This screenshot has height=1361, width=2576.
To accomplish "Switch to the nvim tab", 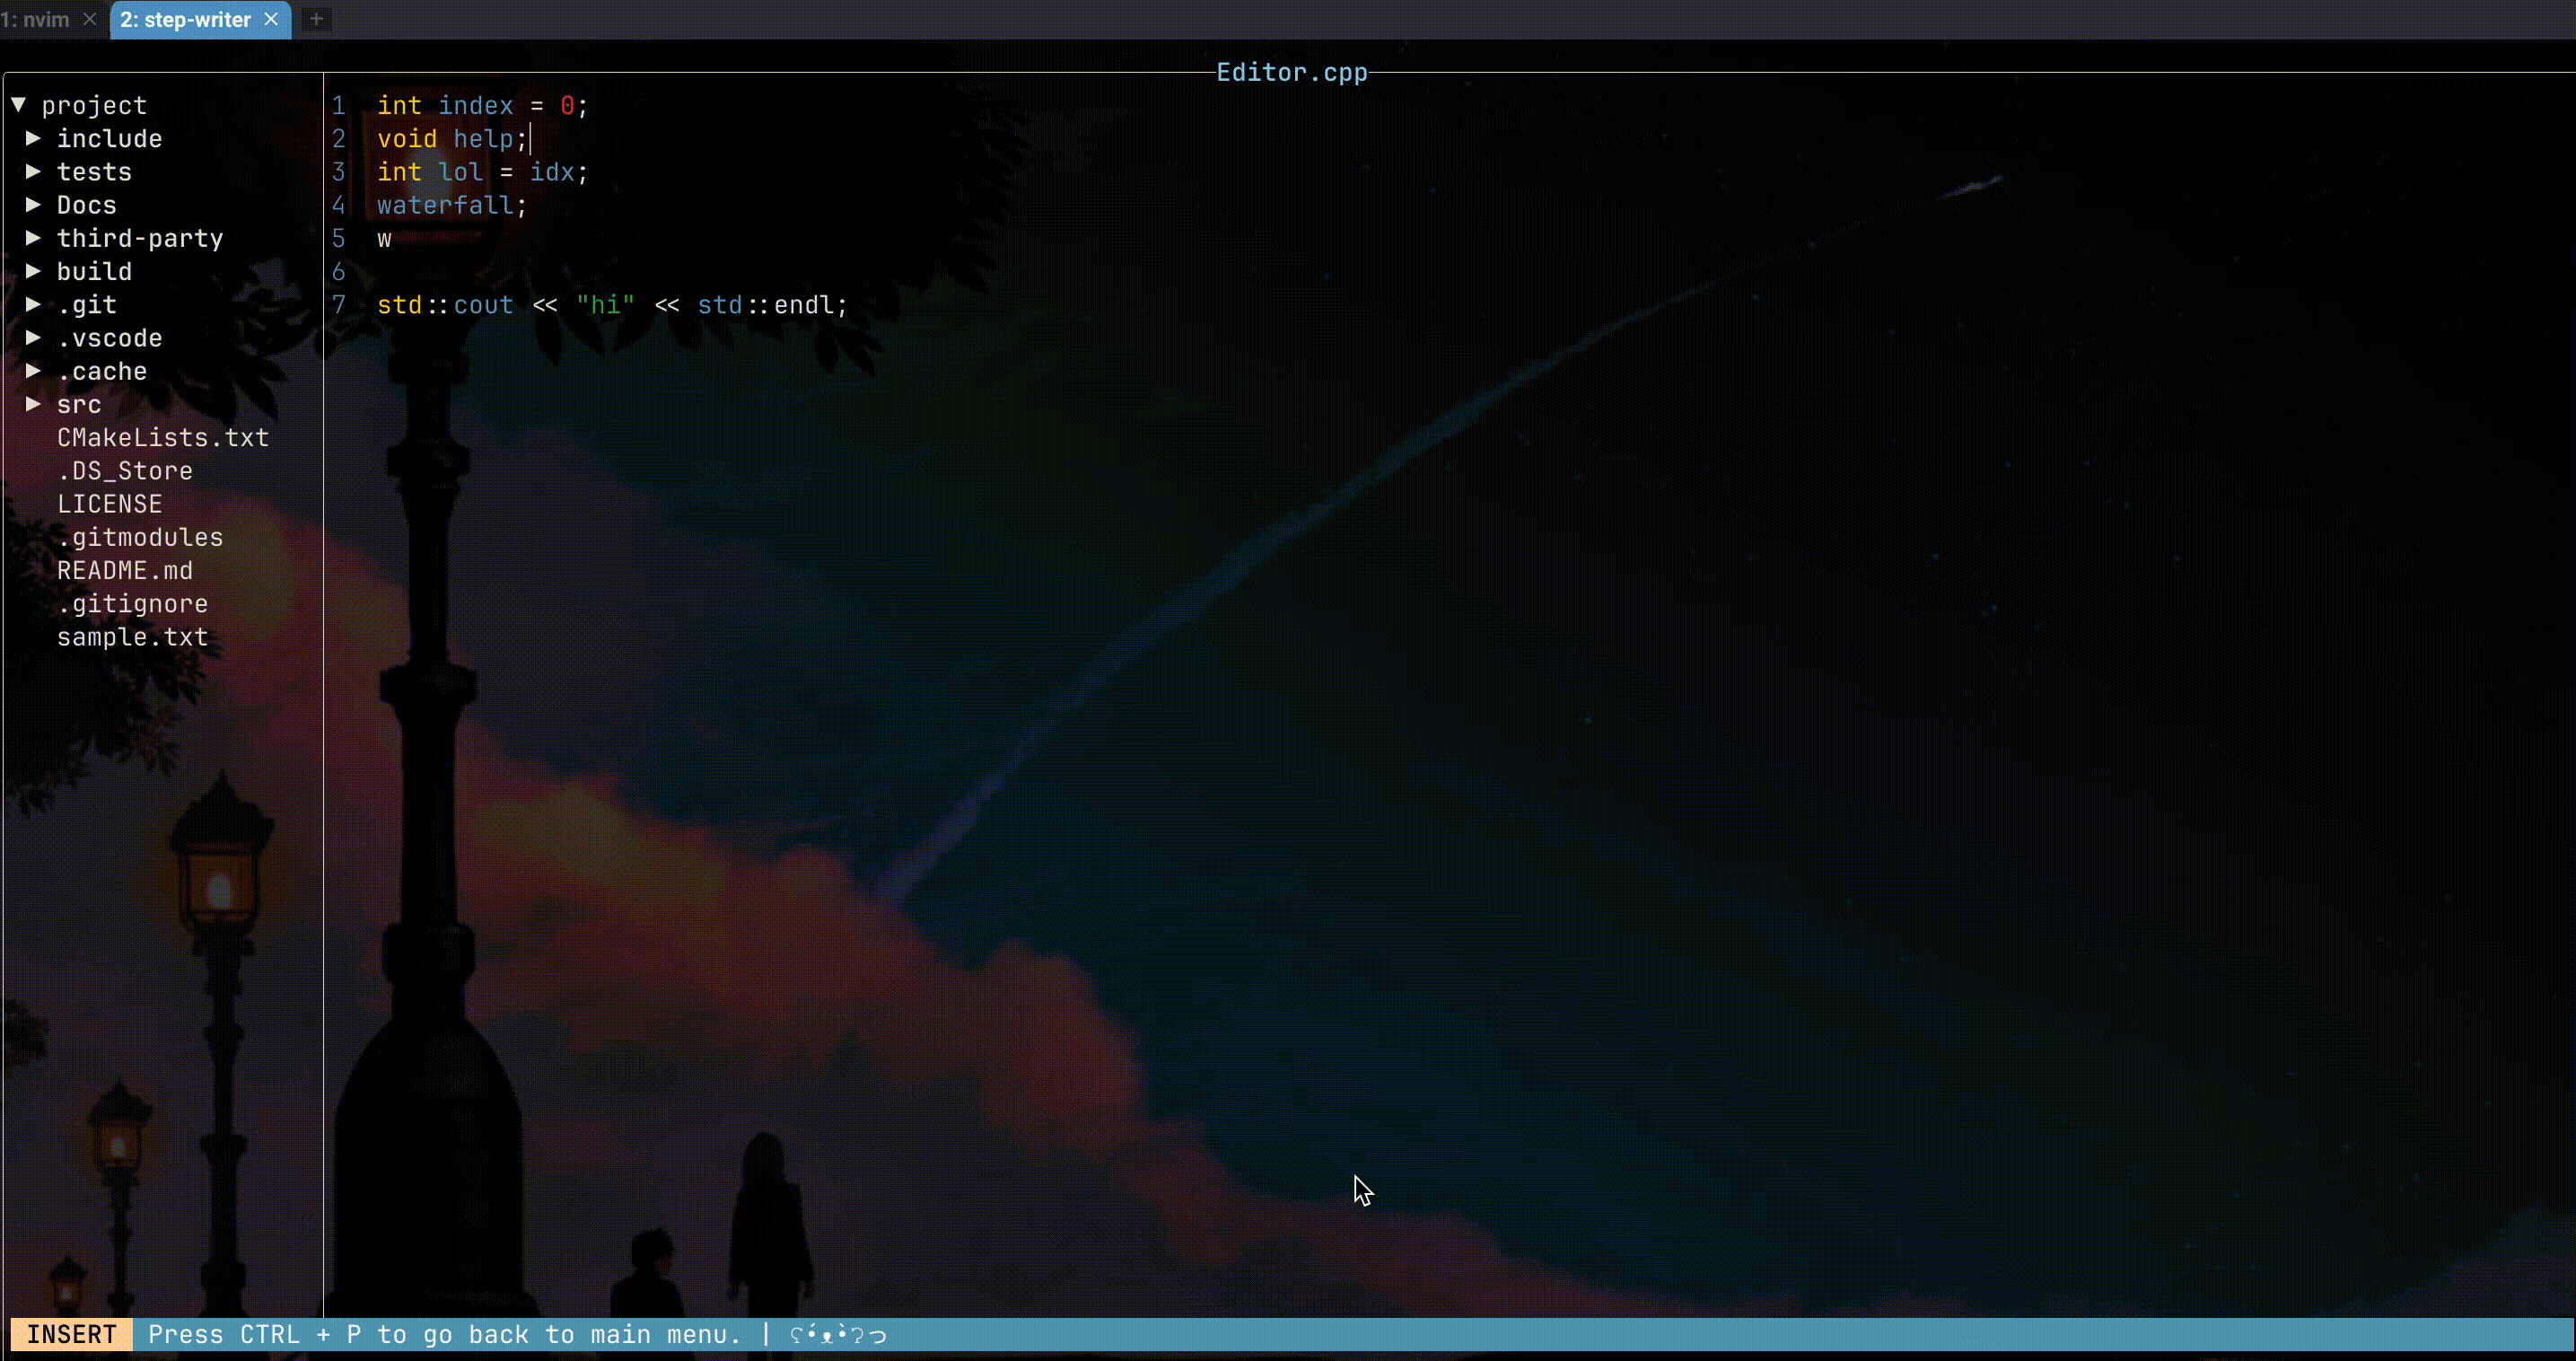I will 36,19.
